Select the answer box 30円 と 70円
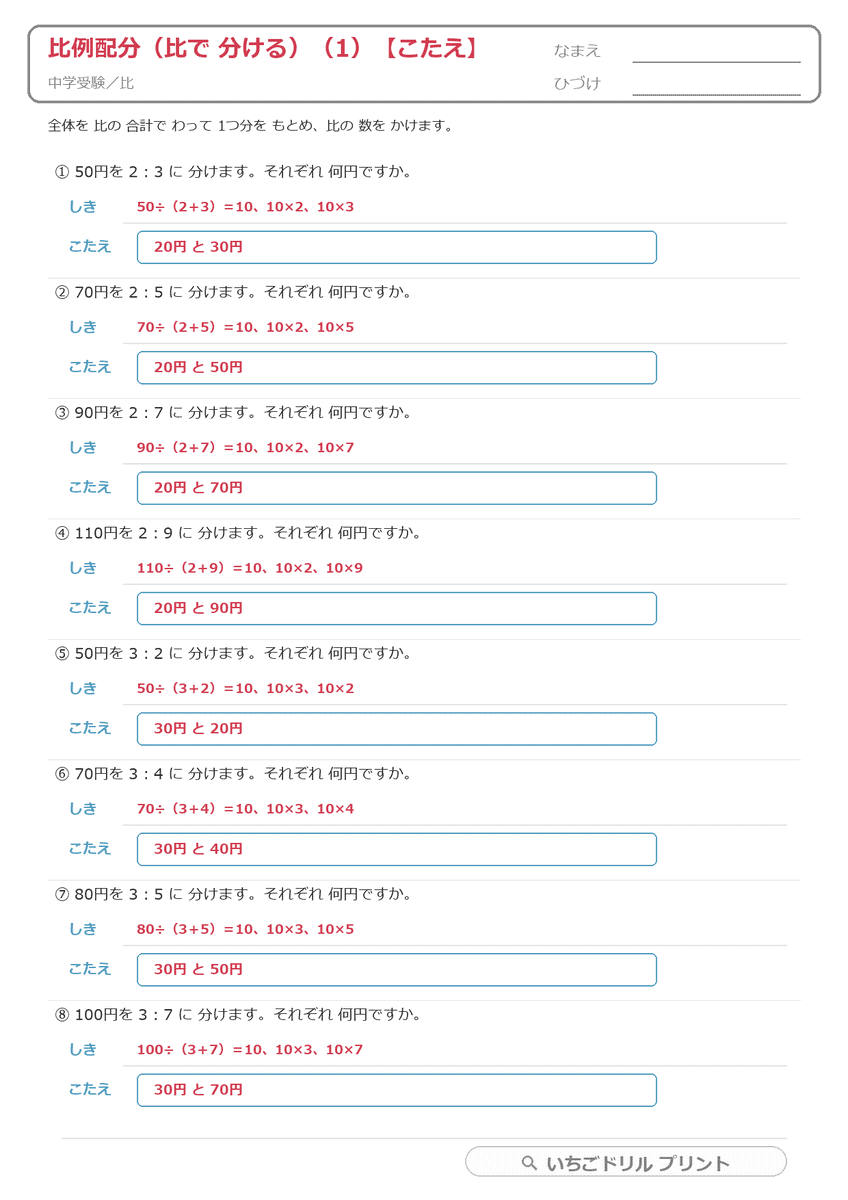Viewport: 848px width, 1200px height. [397, 1090]
